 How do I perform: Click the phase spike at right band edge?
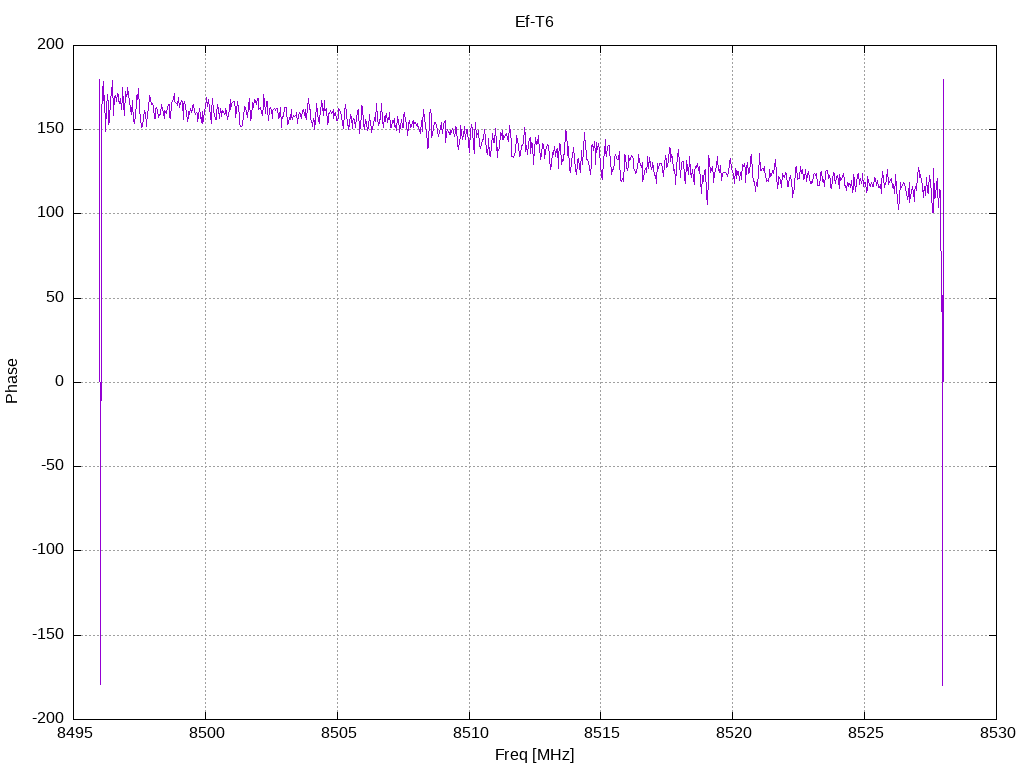coord(942,381)
